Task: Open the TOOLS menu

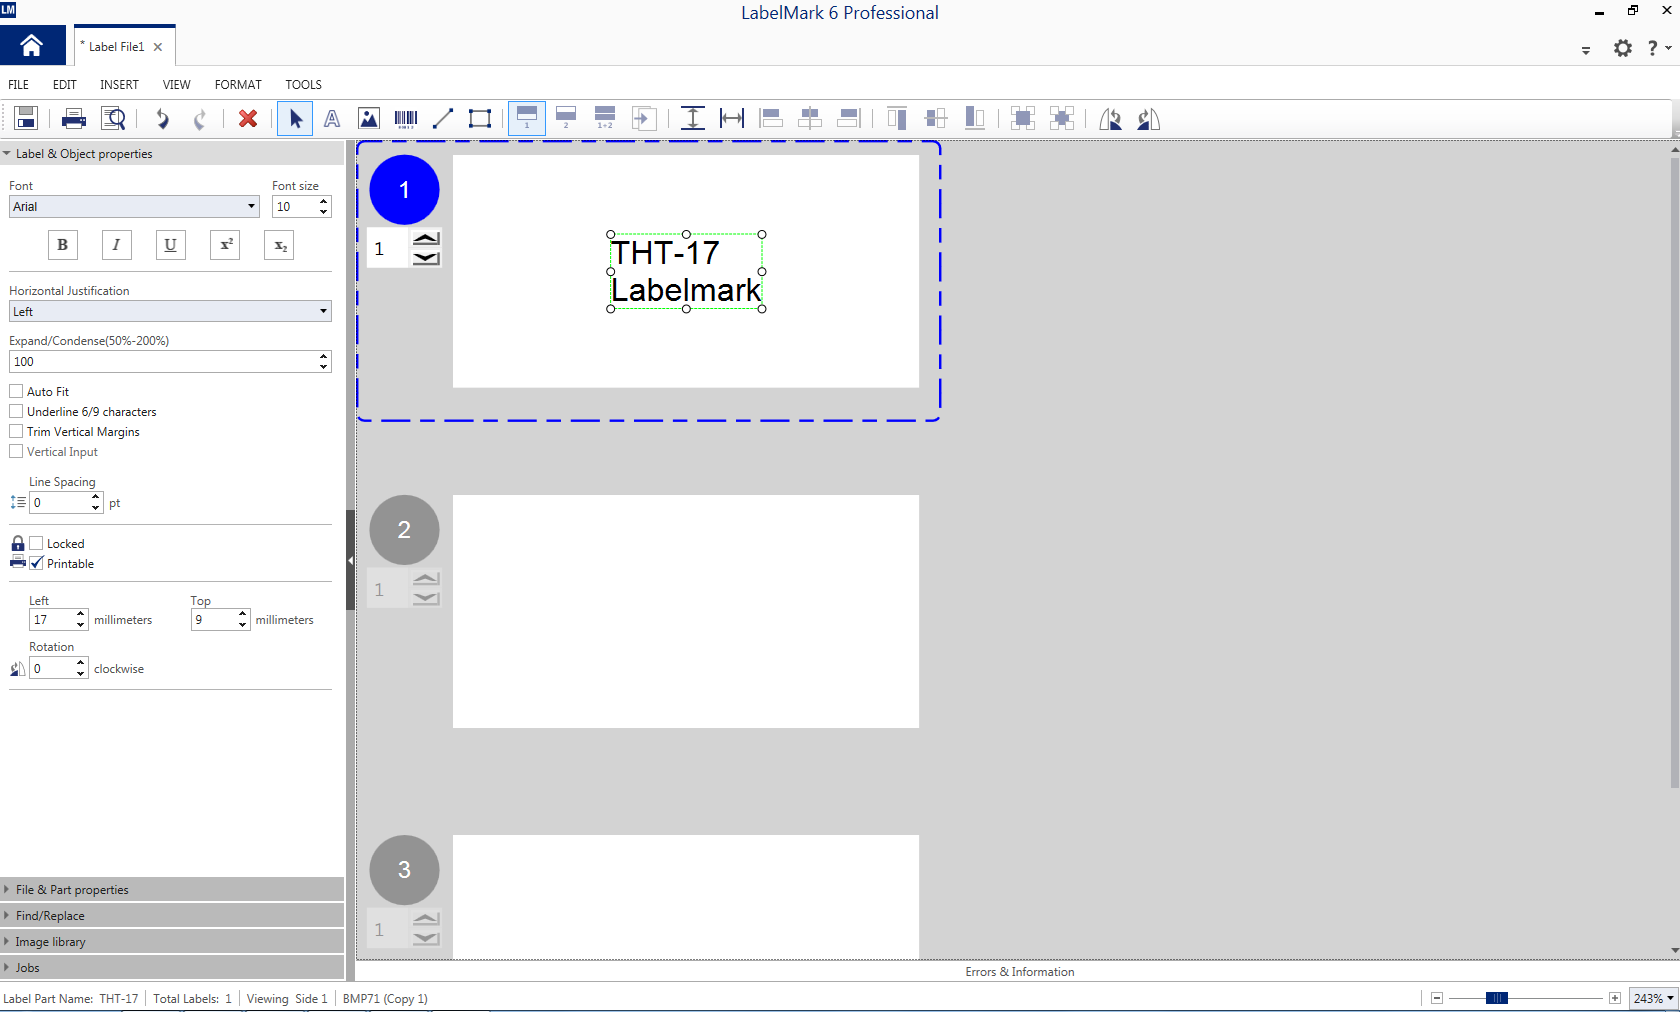Action: pos(303,85)
